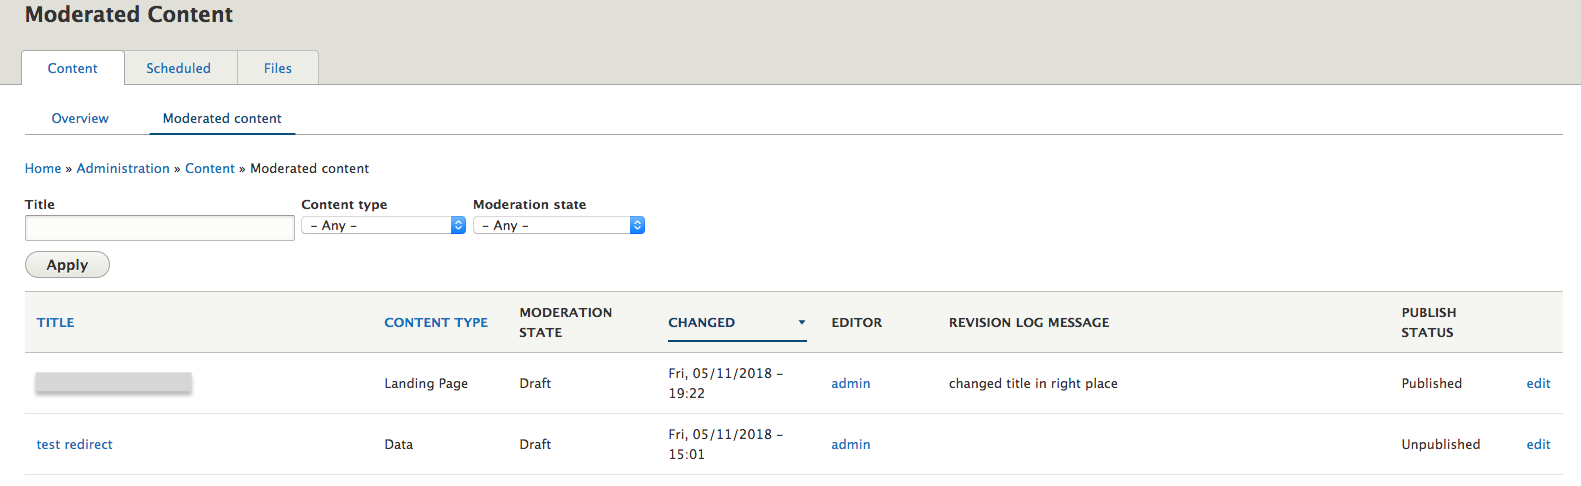Open the Moderation state dropdown

pos(558,226)
